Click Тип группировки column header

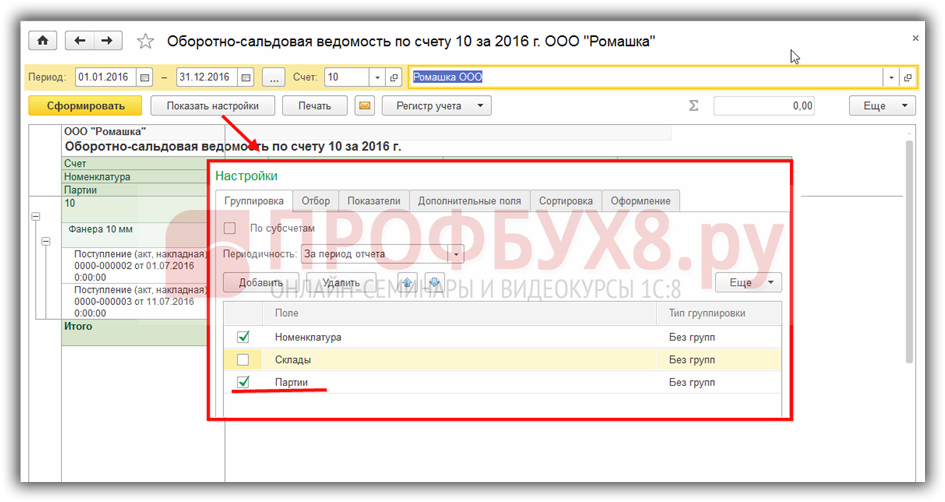[x=719, y=313]
